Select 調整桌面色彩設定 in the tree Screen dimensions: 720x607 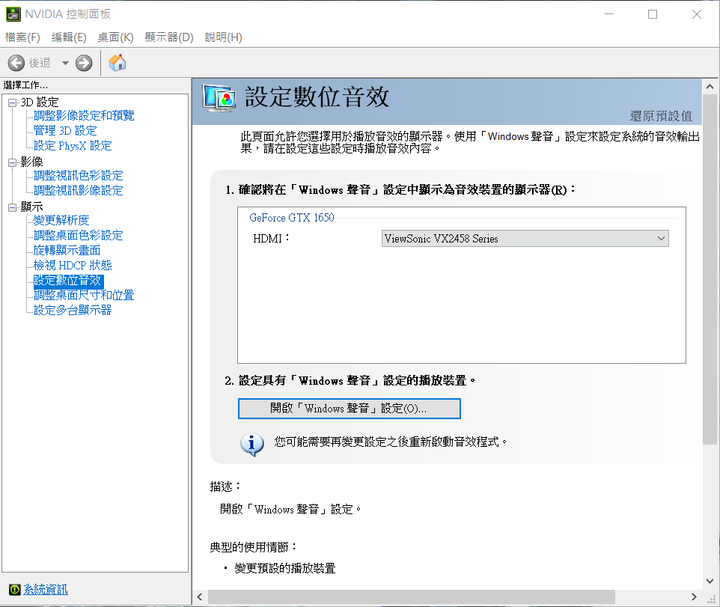coord(78,236)
